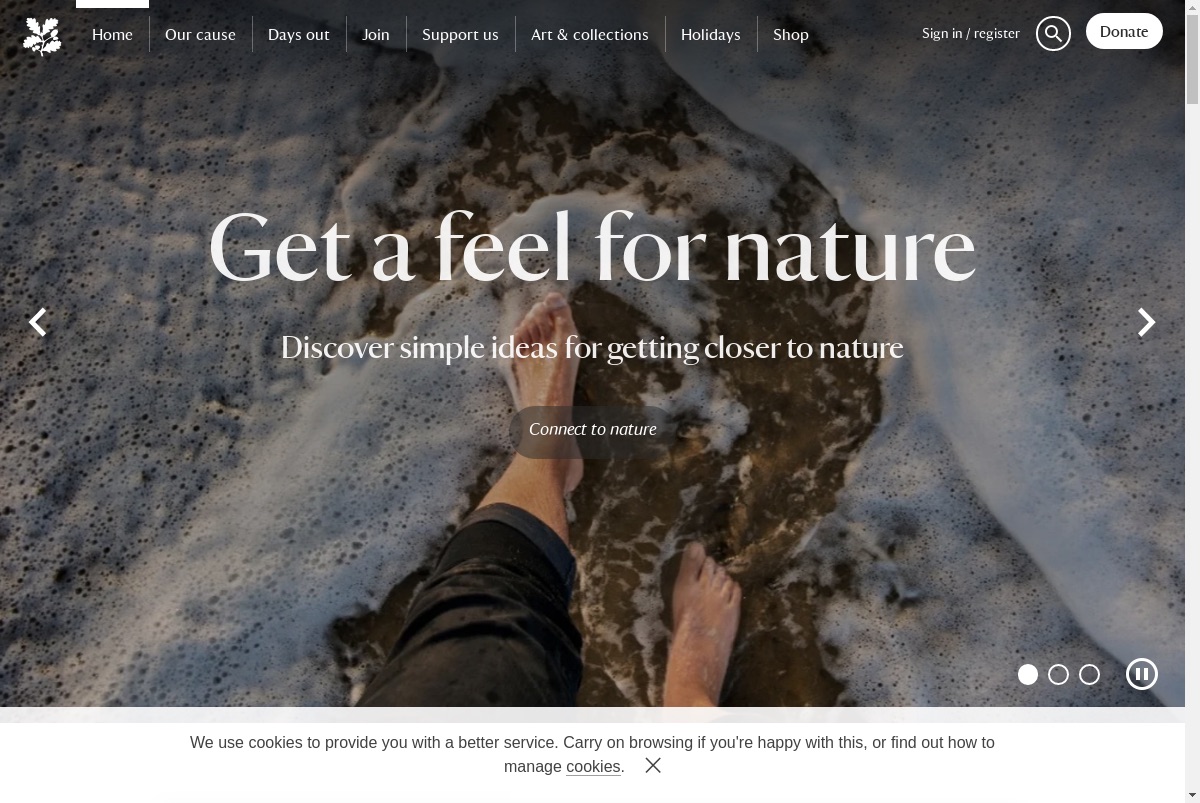Visit the Shop navigation link

791,34
